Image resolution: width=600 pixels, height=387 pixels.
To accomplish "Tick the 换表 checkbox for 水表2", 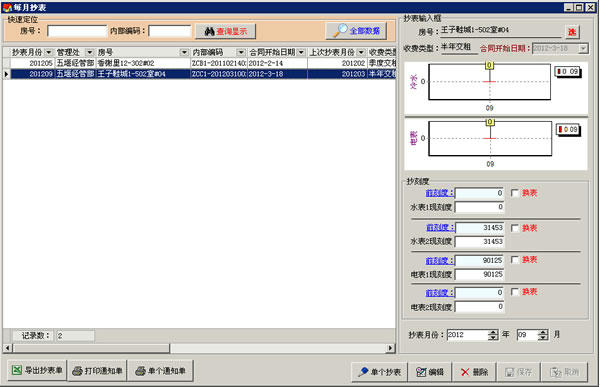I will pos(515,228).
